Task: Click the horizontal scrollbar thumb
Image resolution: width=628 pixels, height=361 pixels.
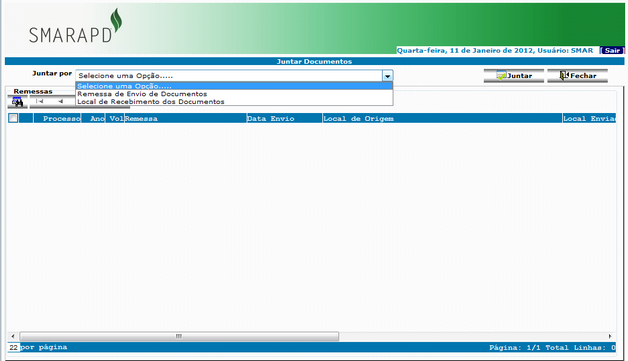Action: coord(179,336)
